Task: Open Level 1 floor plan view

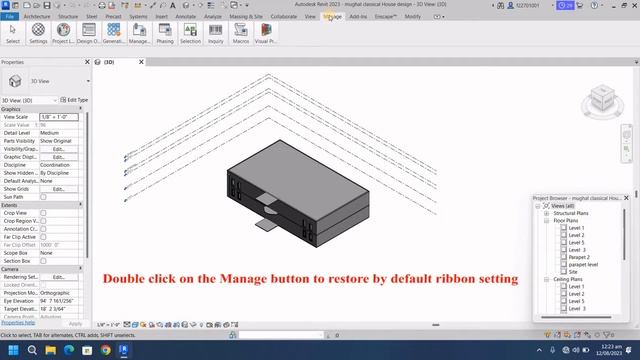Action: tap(576, 228)
